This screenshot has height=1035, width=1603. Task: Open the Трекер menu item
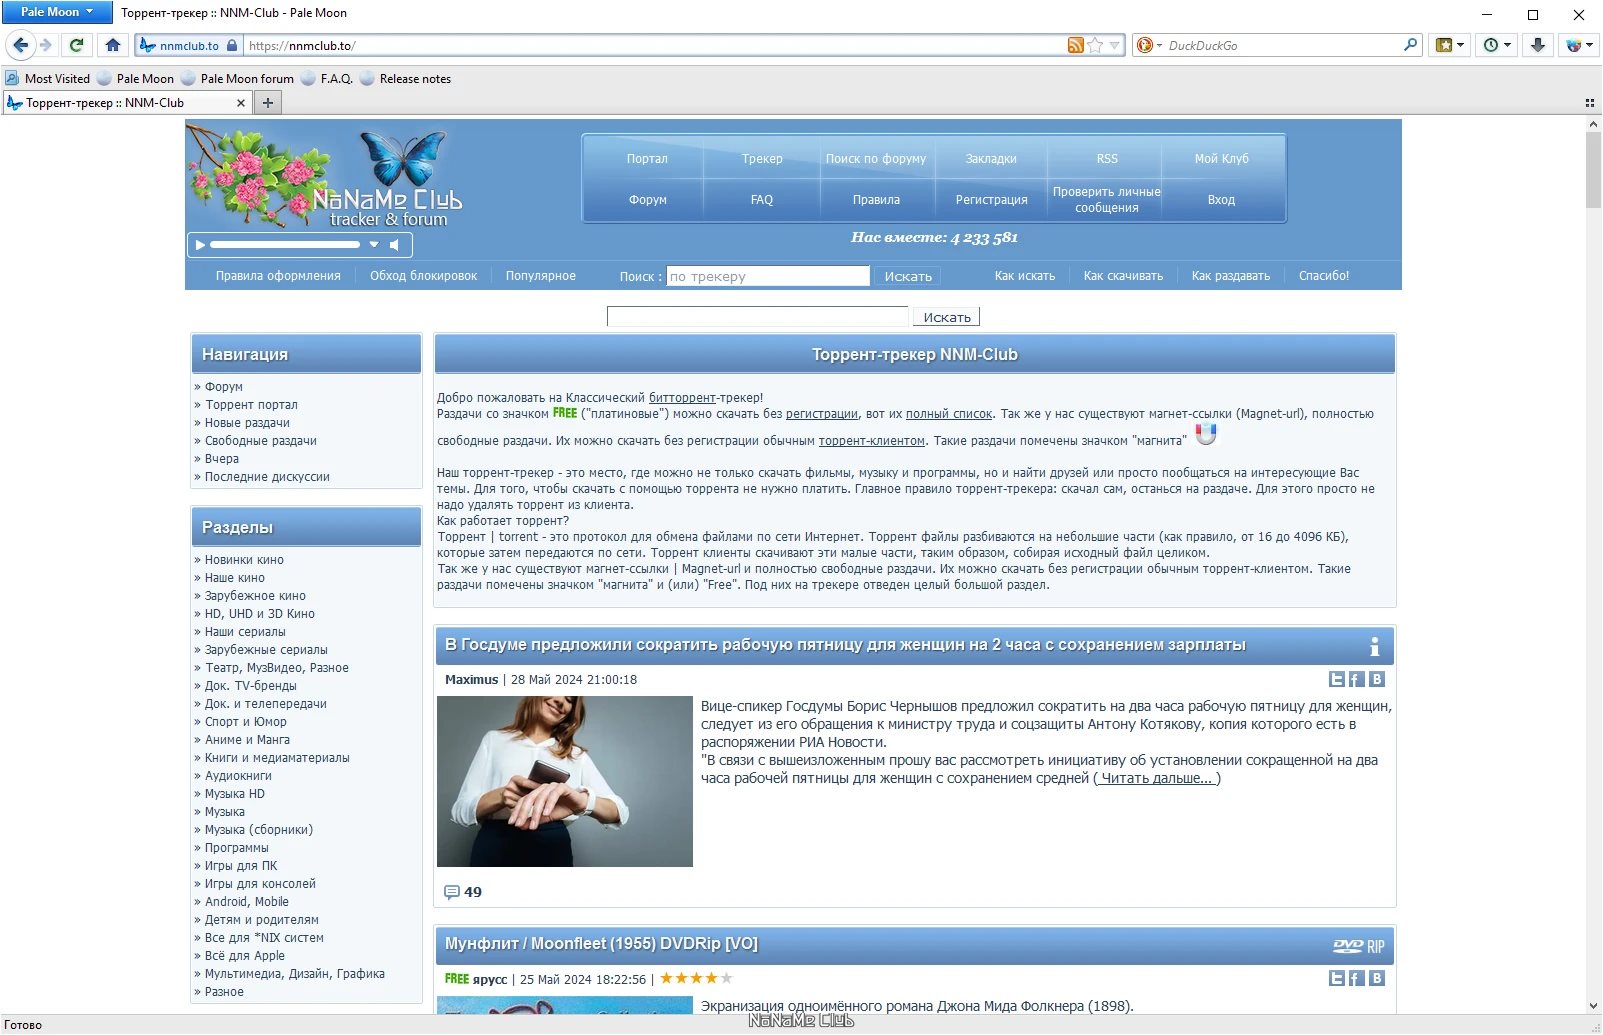click(x=762, y=158)
